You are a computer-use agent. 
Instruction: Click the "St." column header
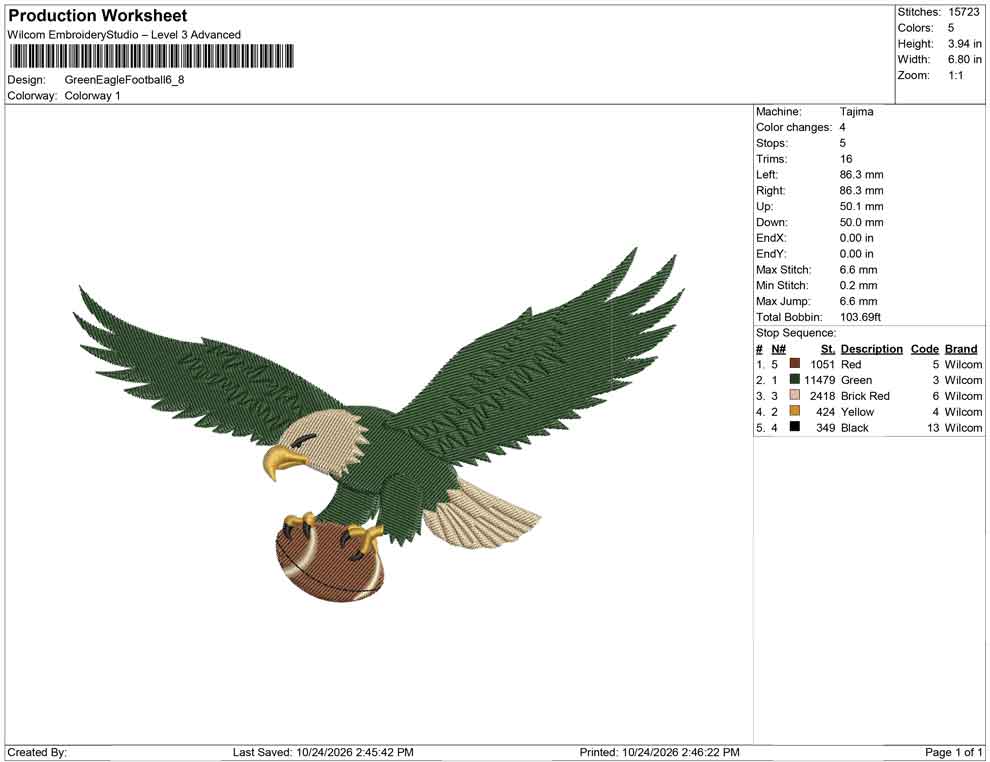tap(828, 348)
